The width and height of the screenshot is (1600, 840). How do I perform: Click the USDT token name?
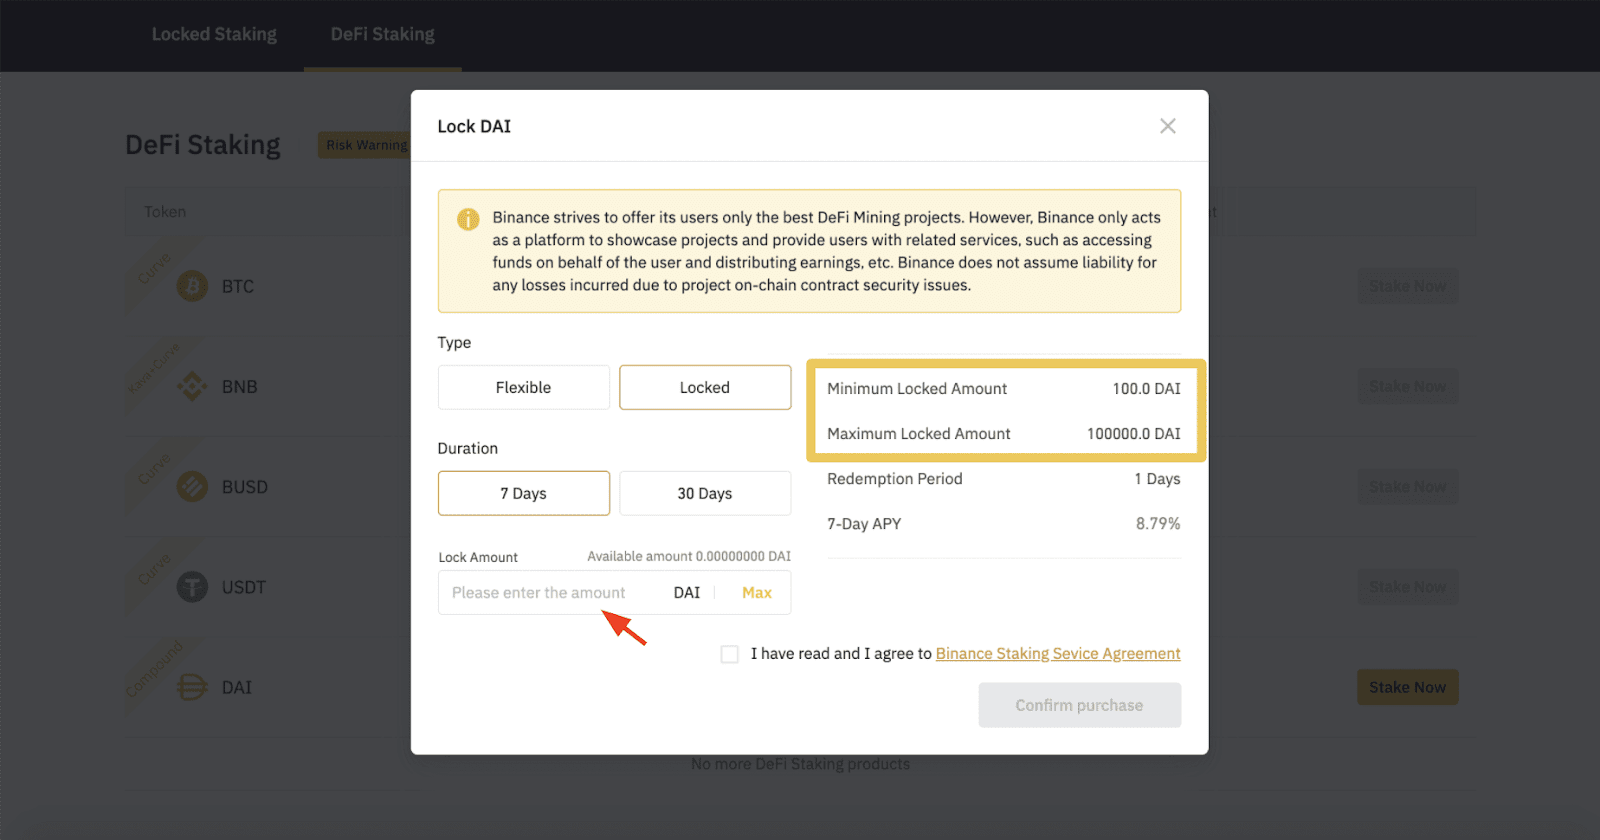pos(244,587)
